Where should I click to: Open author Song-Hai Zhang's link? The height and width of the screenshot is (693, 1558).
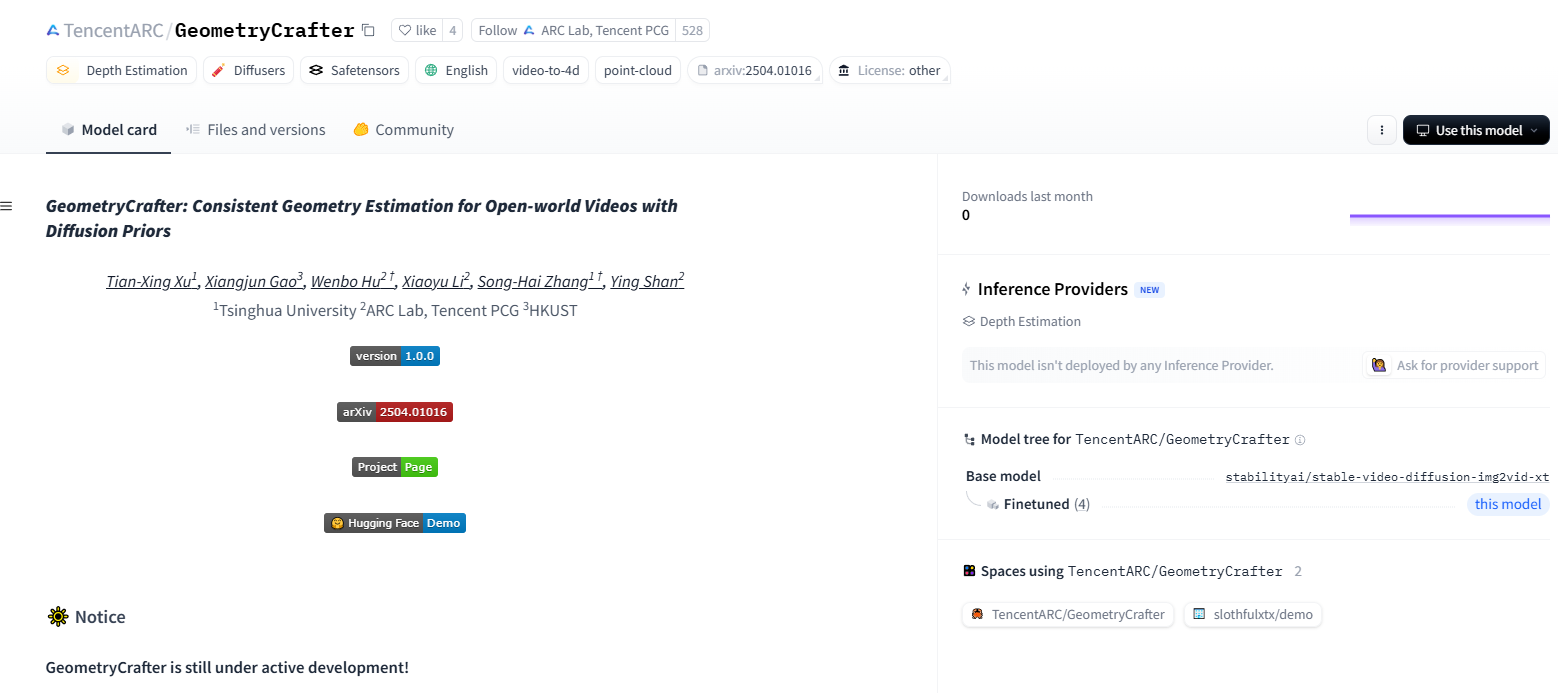point(540,281)
